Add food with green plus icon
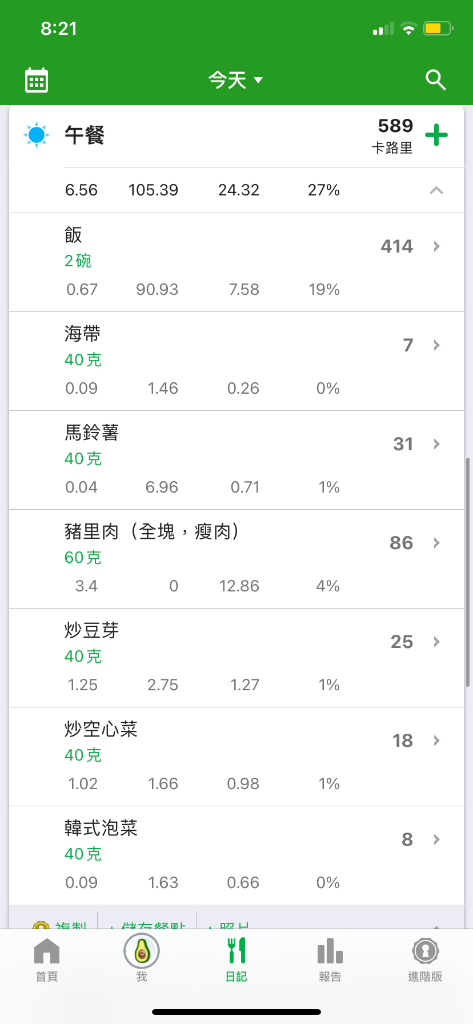473x1024 pixels. tap(436, 136)
